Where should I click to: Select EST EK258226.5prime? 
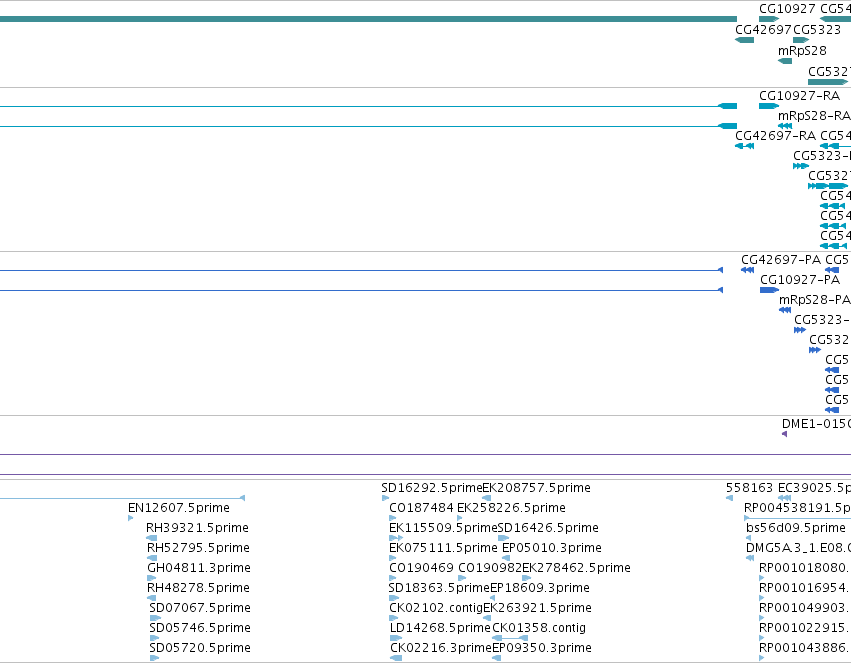511,508
